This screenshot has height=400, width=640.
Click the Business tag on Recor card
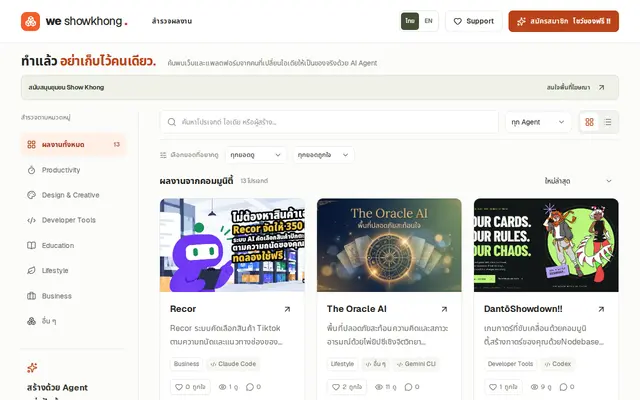point(187,364)
